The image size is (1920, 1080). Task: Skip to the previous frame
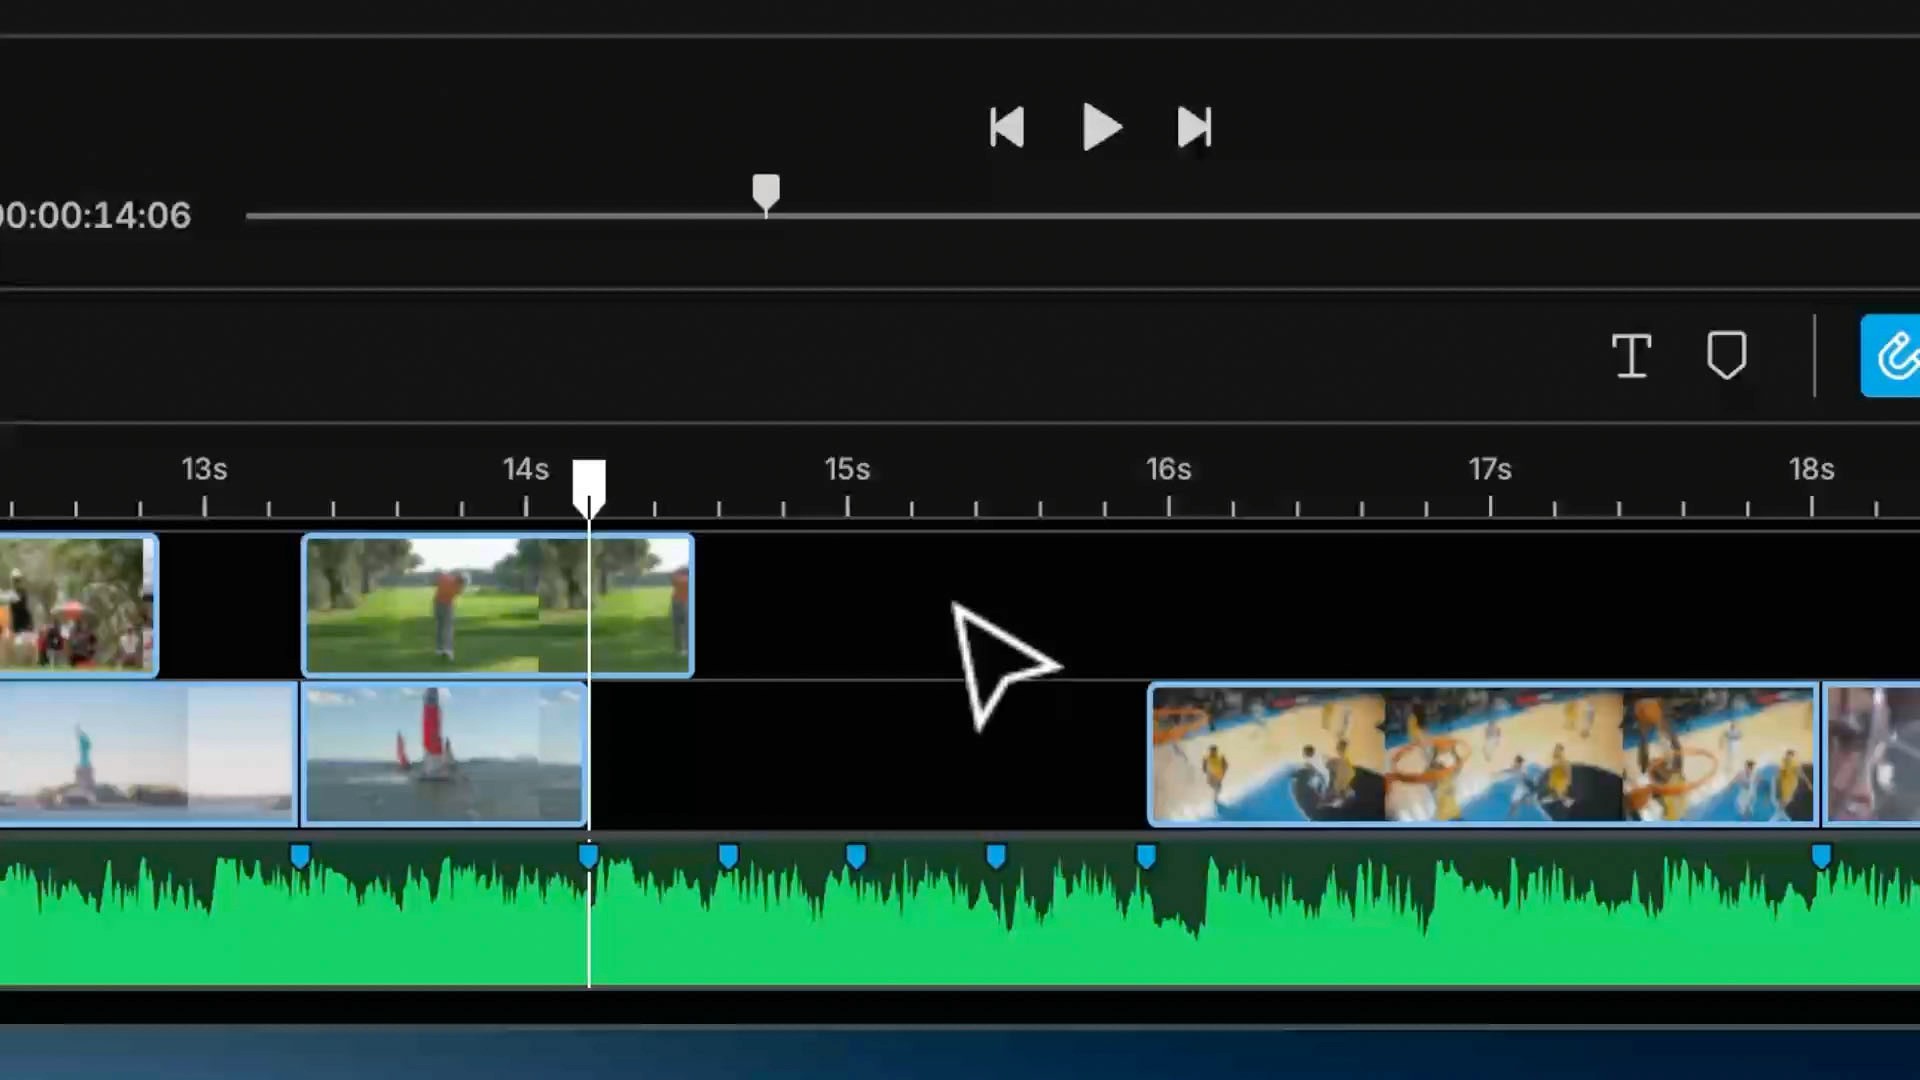tap(1007, 127)
